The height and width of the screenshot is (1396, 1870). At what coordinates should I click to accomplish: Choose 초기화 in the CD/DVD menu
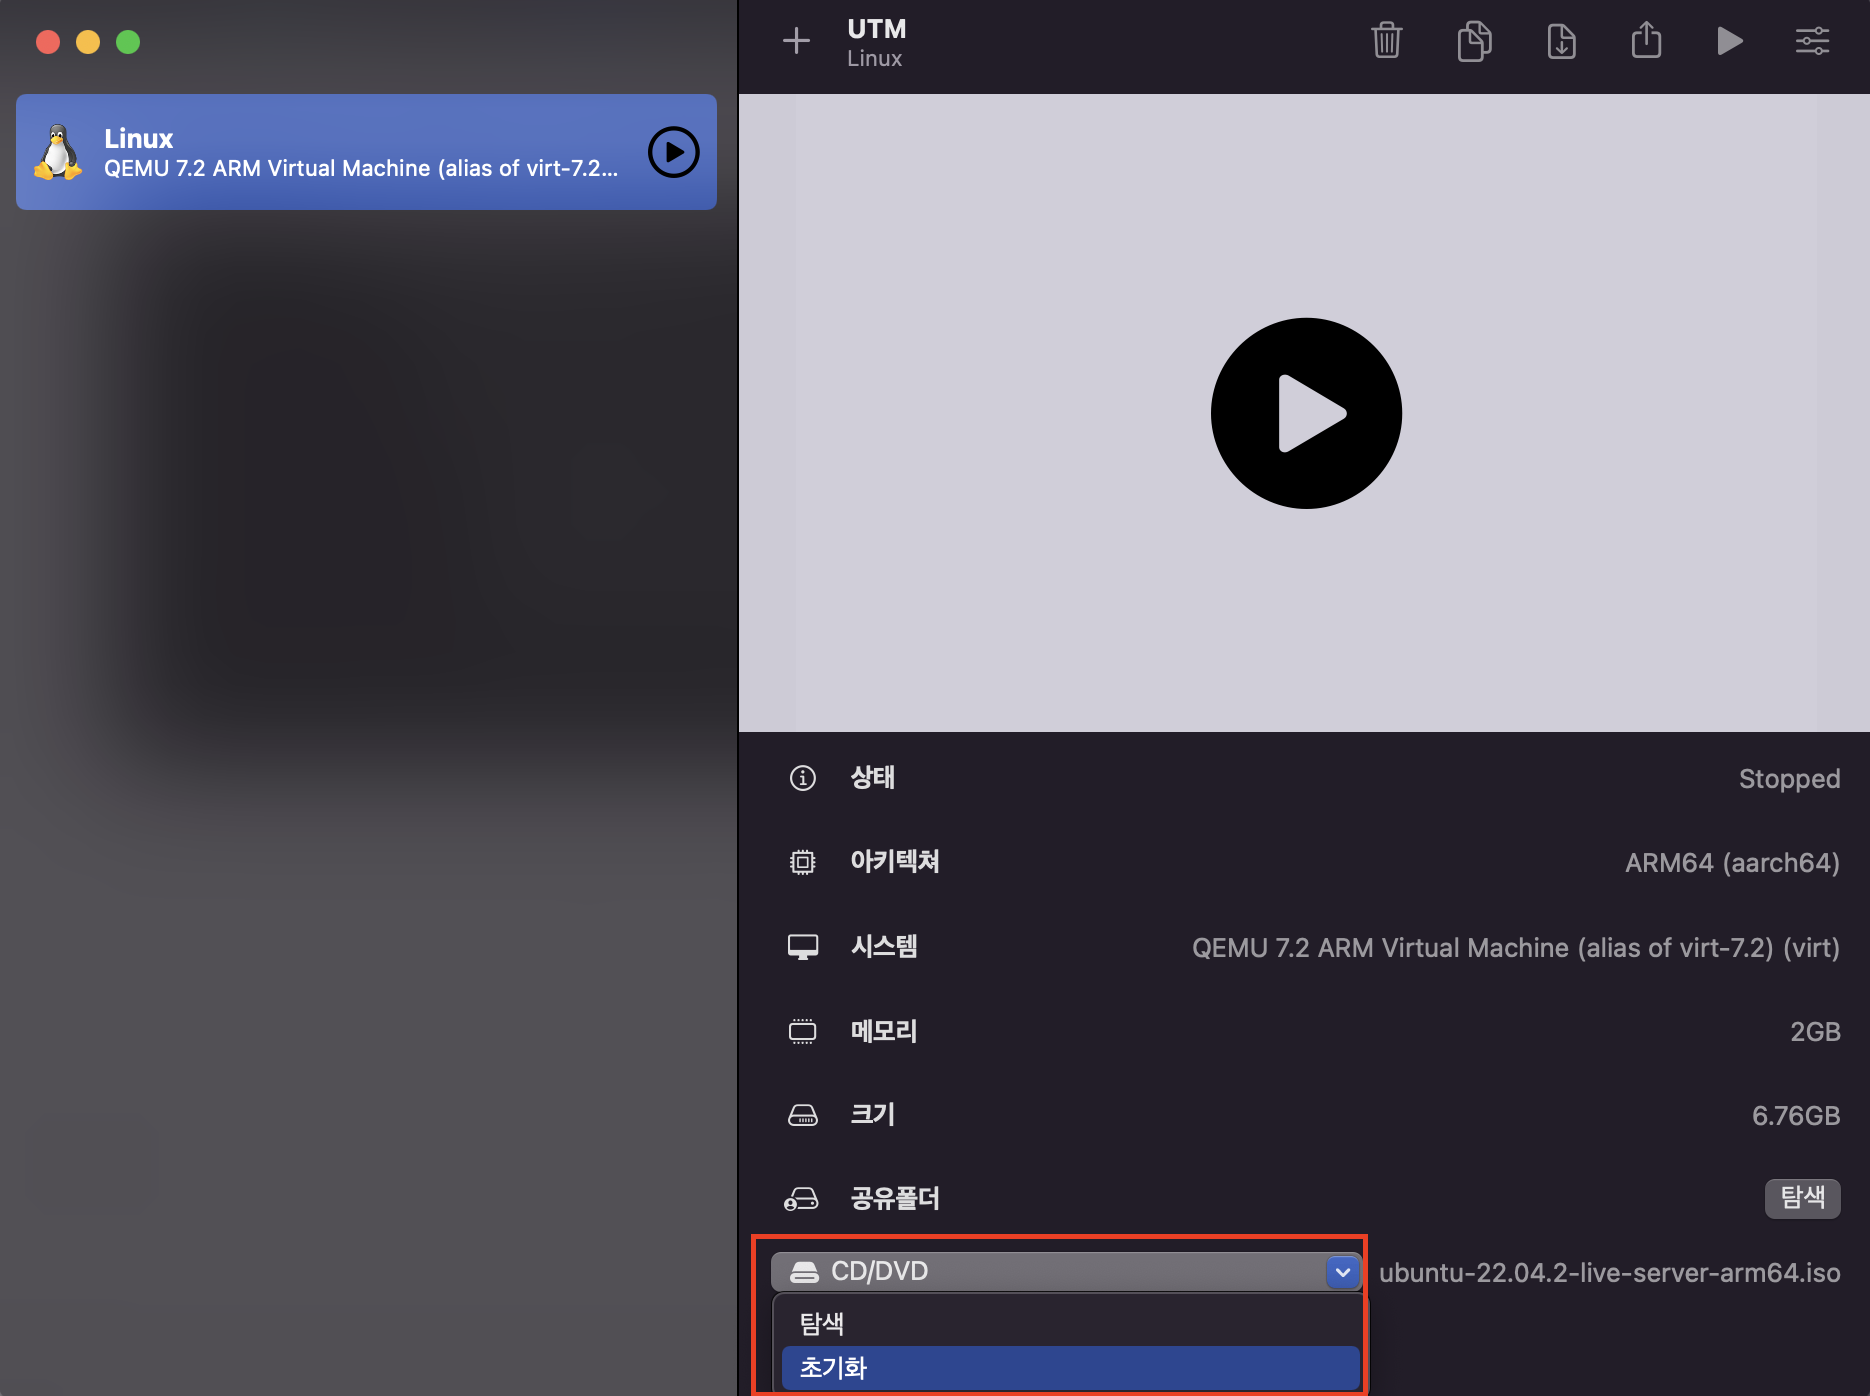(x=1070, y=1367)
